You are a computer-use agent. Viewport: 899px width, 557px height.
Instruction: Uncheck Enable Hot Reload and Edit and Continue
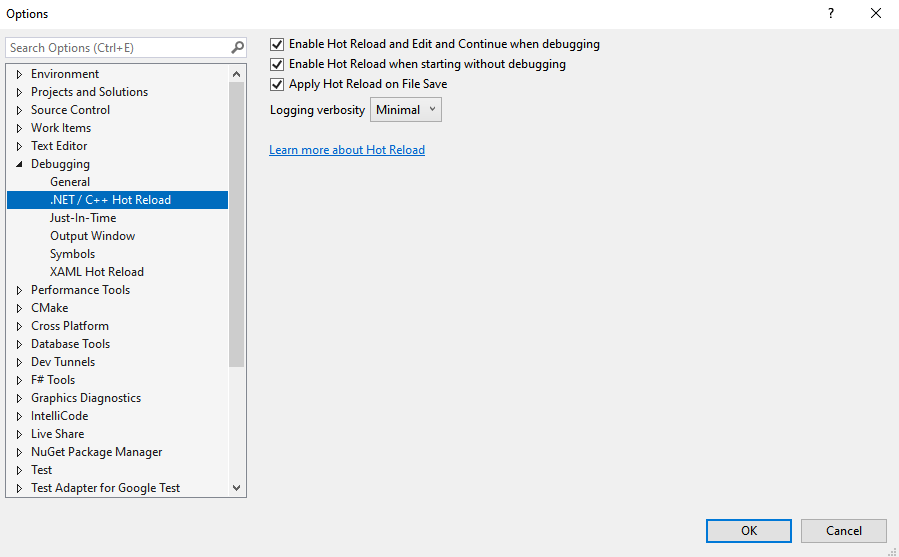click(x=278, y=44)
